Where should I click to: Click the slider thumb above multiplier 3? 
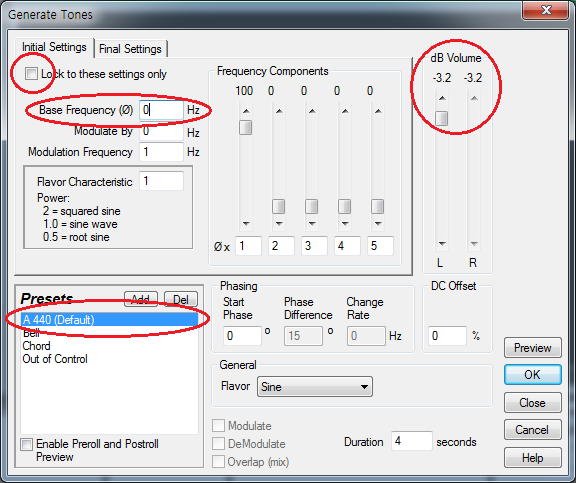[312, 206]
